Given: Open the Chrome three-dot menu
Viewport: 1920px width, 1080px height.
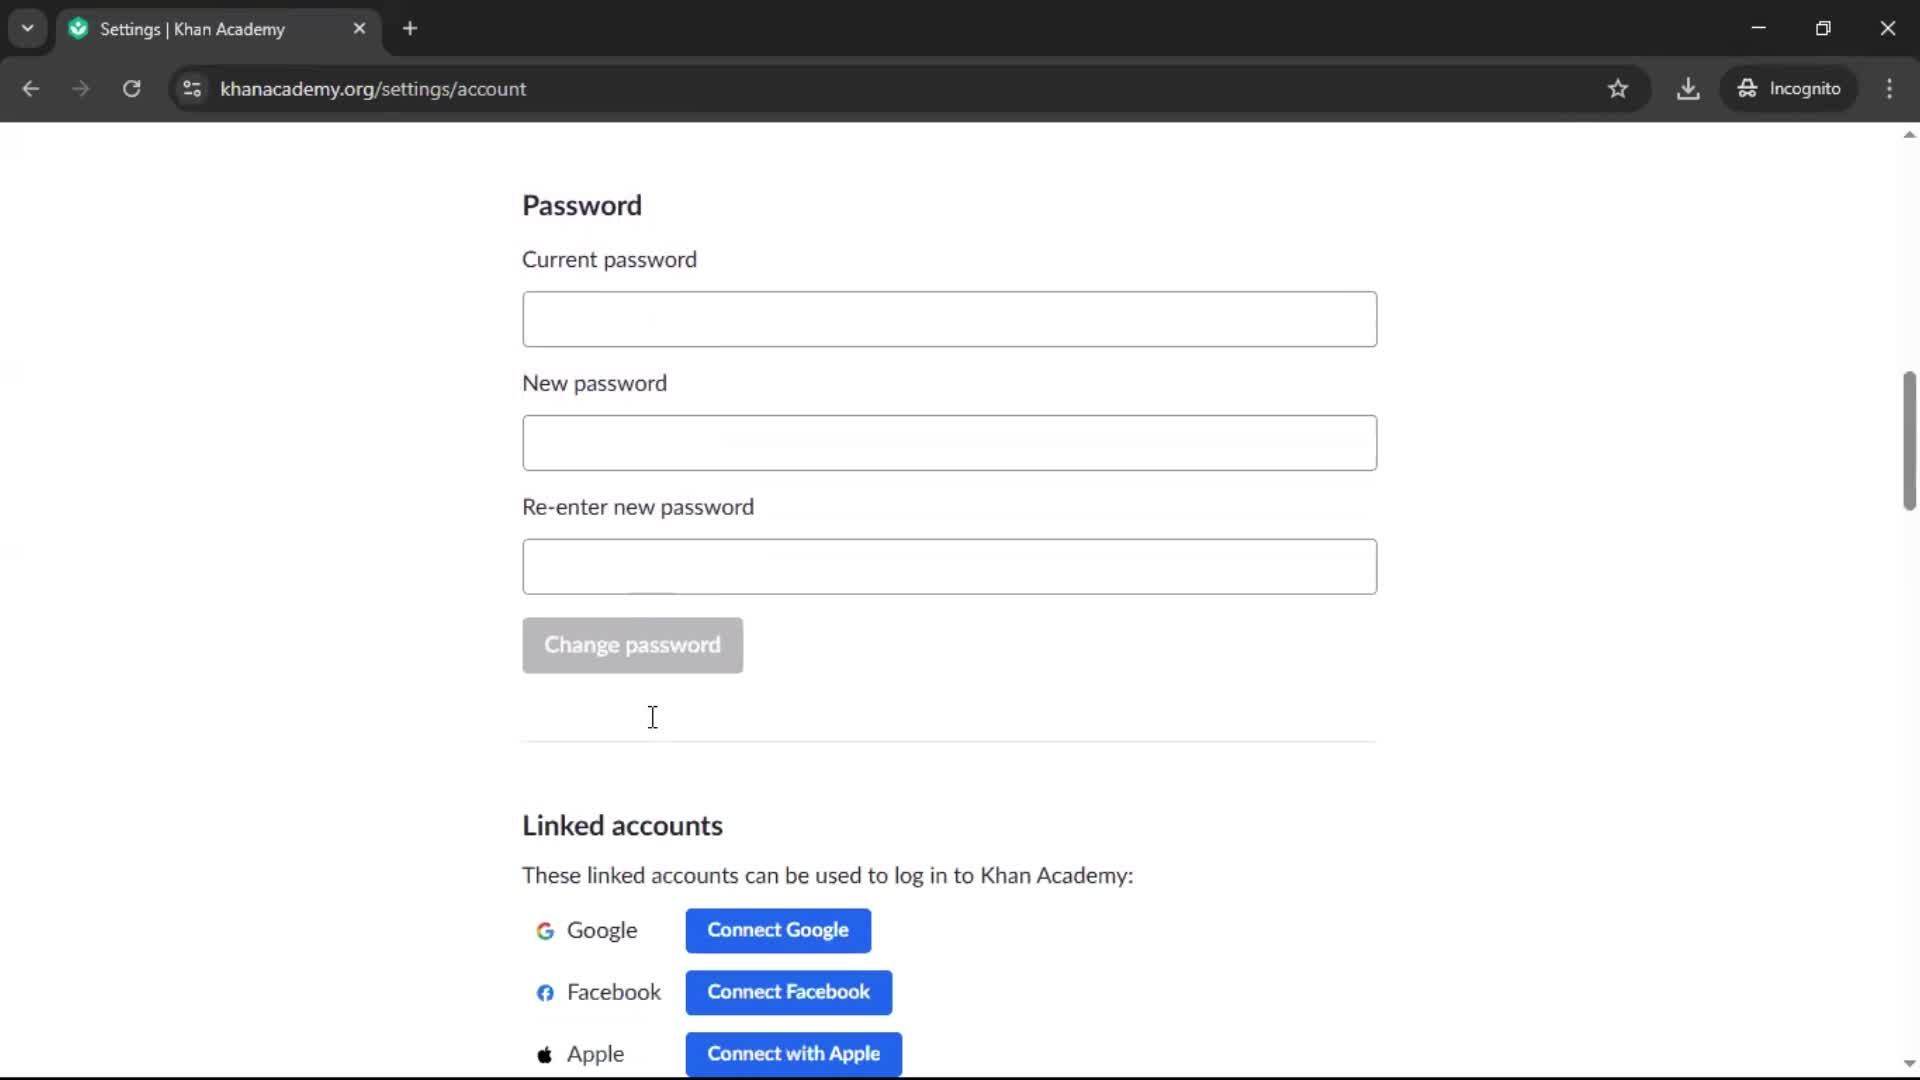Looking at the screenshot, I should [1889, 89].
